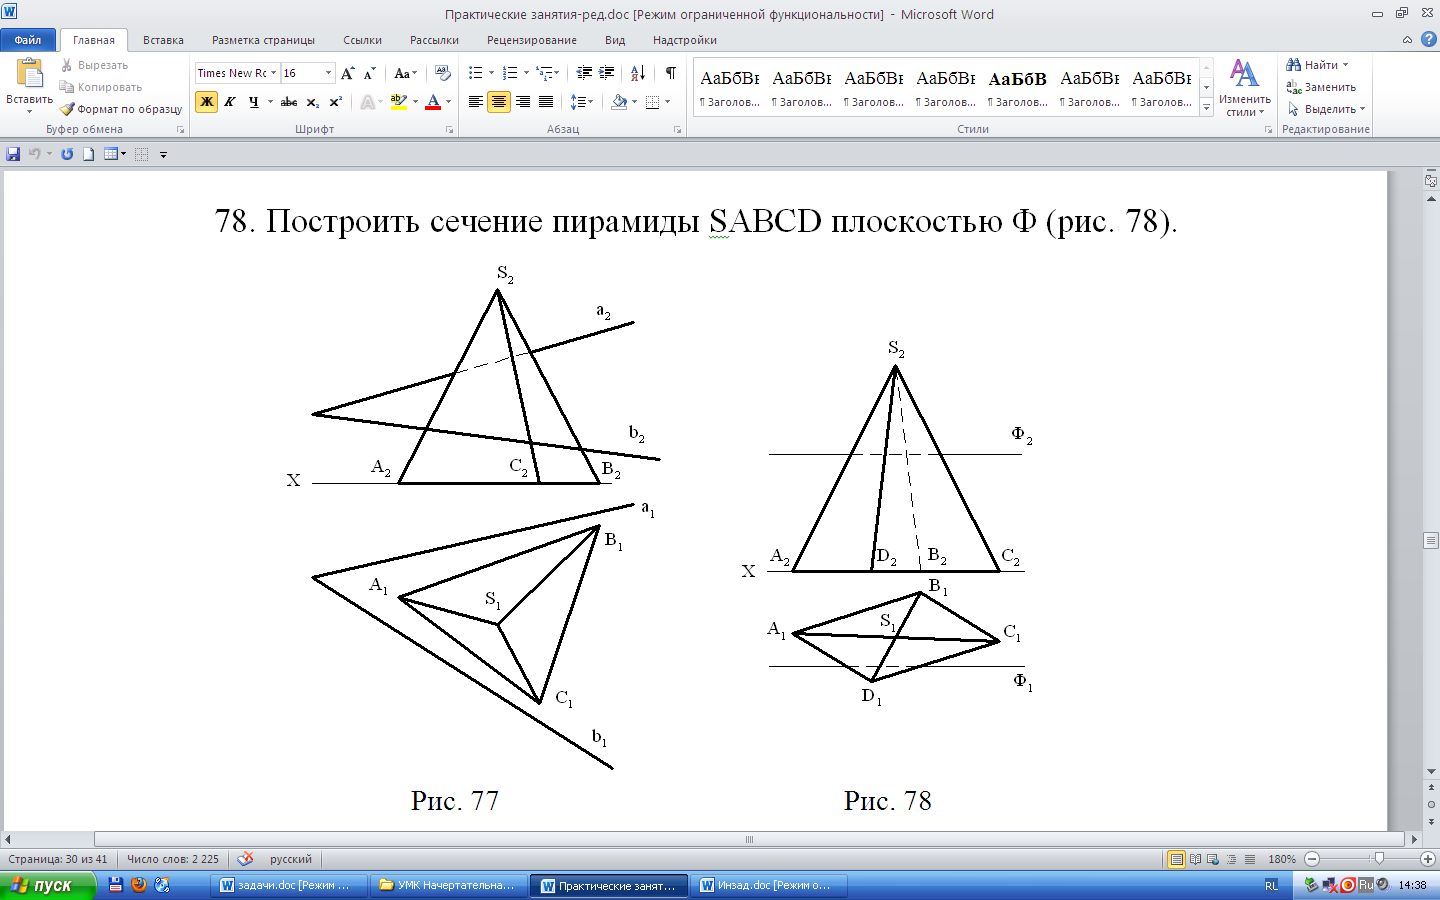Create a new document from quick access toolbar

(x=88, y=154)
